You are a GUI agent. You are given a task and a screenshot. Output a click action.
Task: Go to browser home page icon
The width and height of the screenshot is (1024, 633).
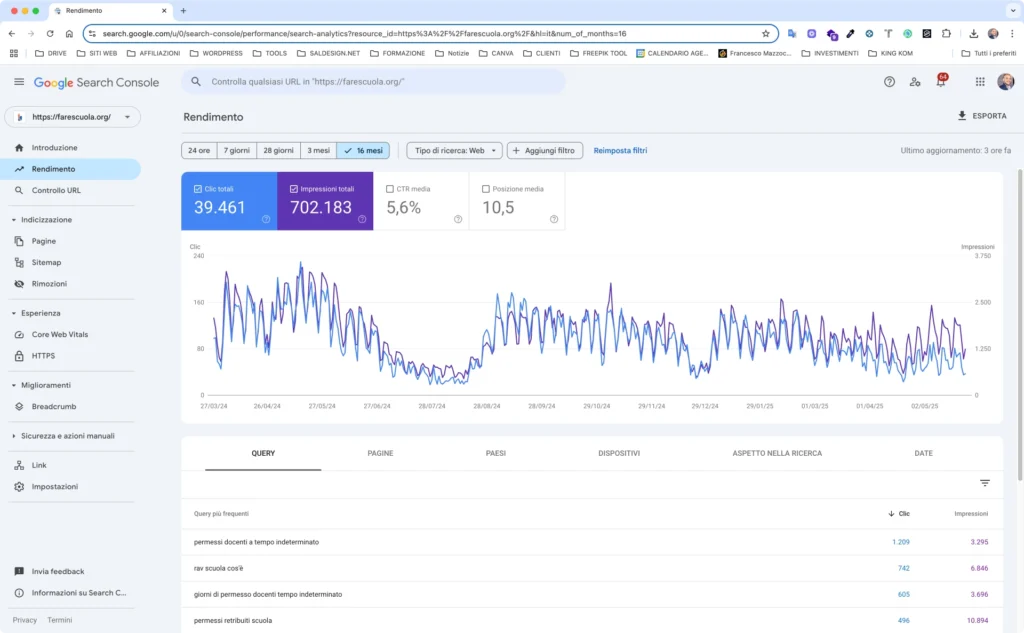(69, 33)
